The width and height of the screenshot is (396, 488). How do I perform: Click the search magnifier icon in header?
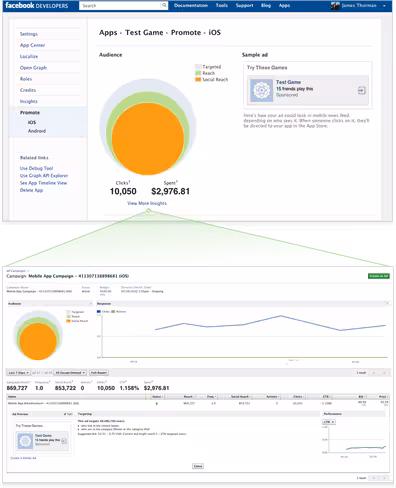click(164, 5)
